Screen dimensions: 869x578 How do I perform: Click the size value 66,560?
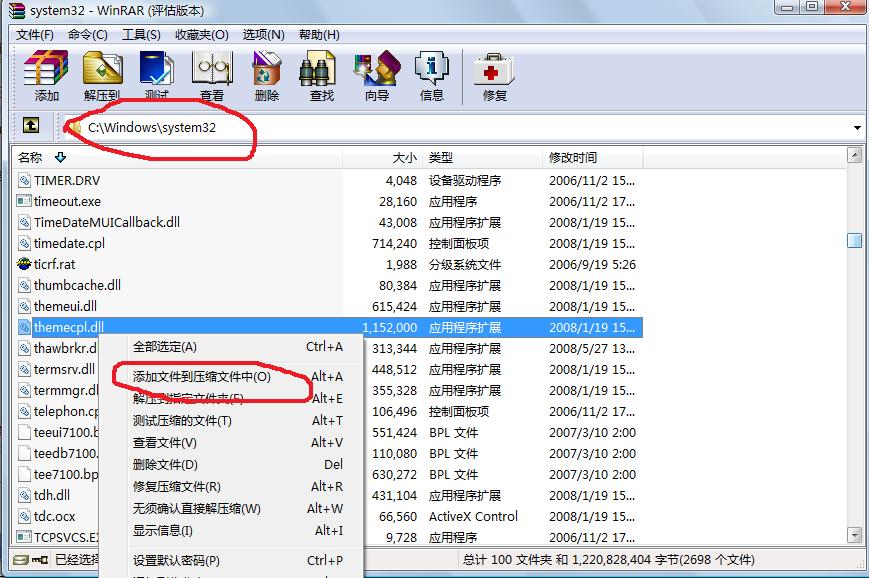click(397, 516)
